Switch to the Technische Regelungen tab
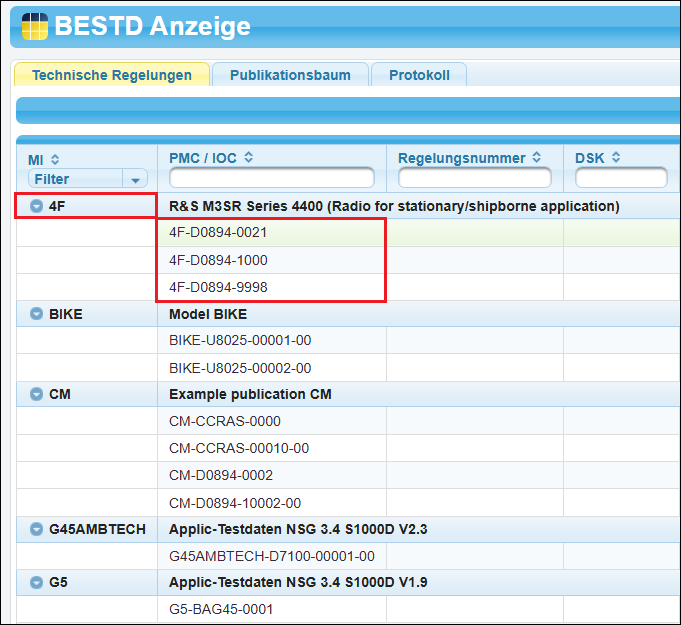This screenshot has width=681, height=625. [112, 75]
